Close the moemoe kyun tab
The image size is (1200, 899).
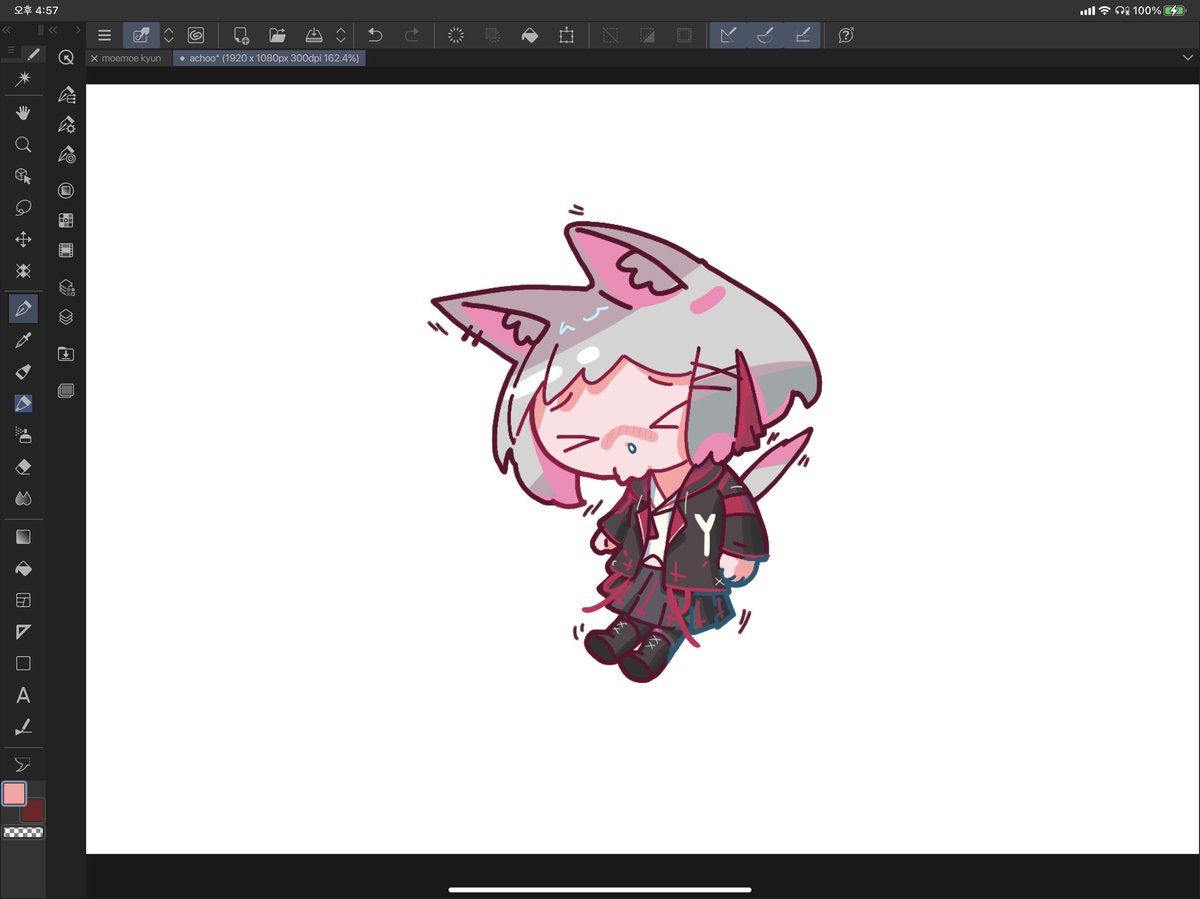pos(94,58)
